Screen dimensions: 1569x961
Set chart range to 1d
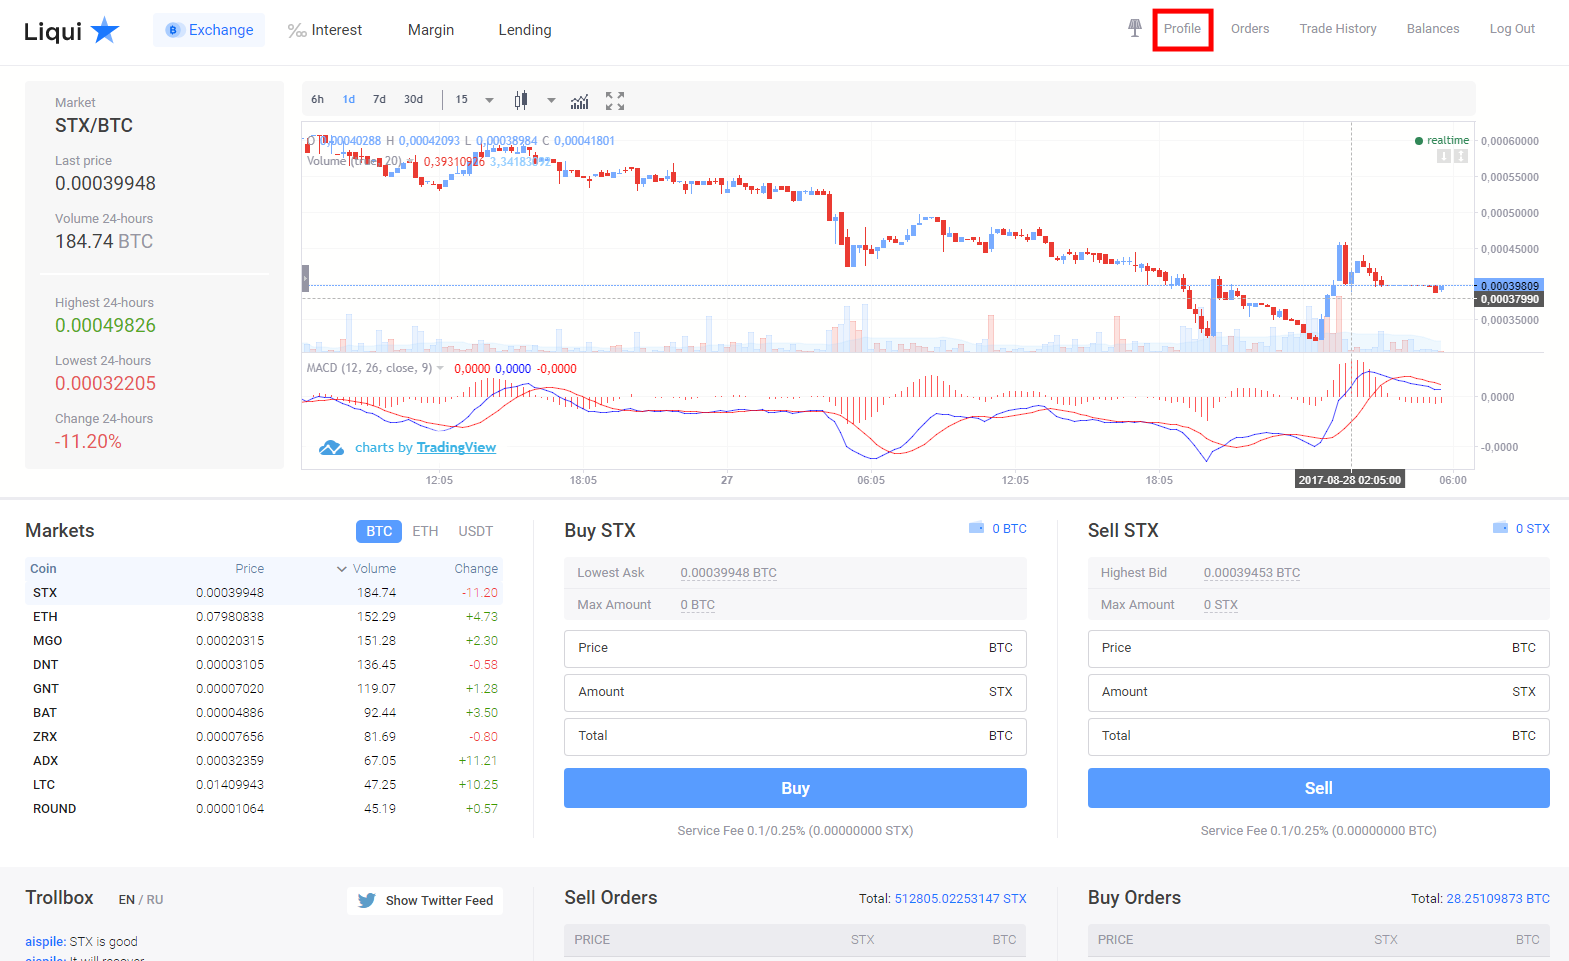coord(349,100)
